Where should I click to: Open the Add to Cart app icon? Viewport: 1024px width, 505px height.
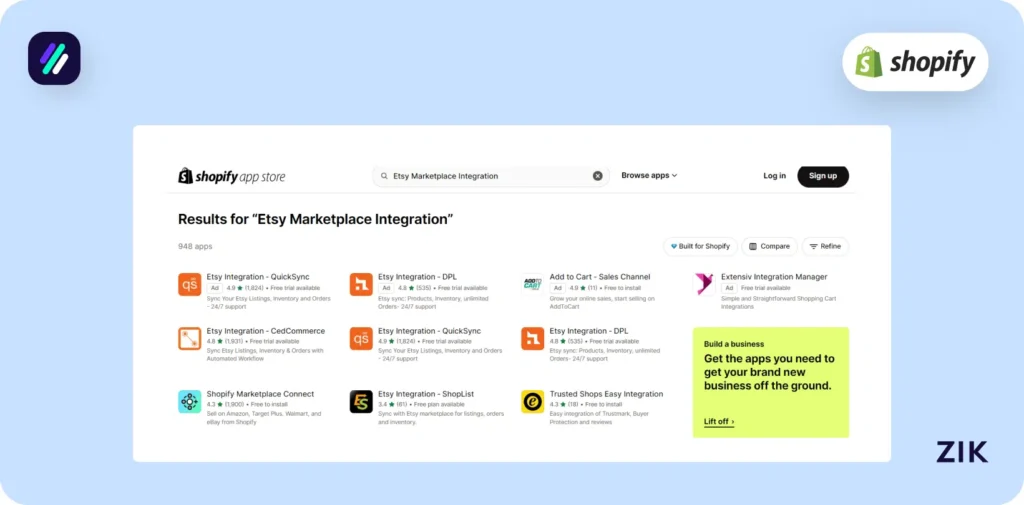click(x=532, y=284)
